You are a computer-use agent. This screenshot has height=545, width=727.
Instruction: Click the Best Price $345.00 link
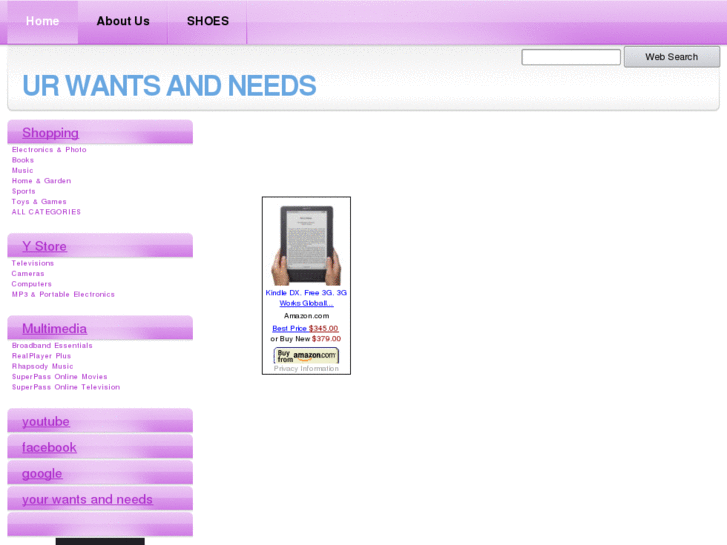(305, 328)
